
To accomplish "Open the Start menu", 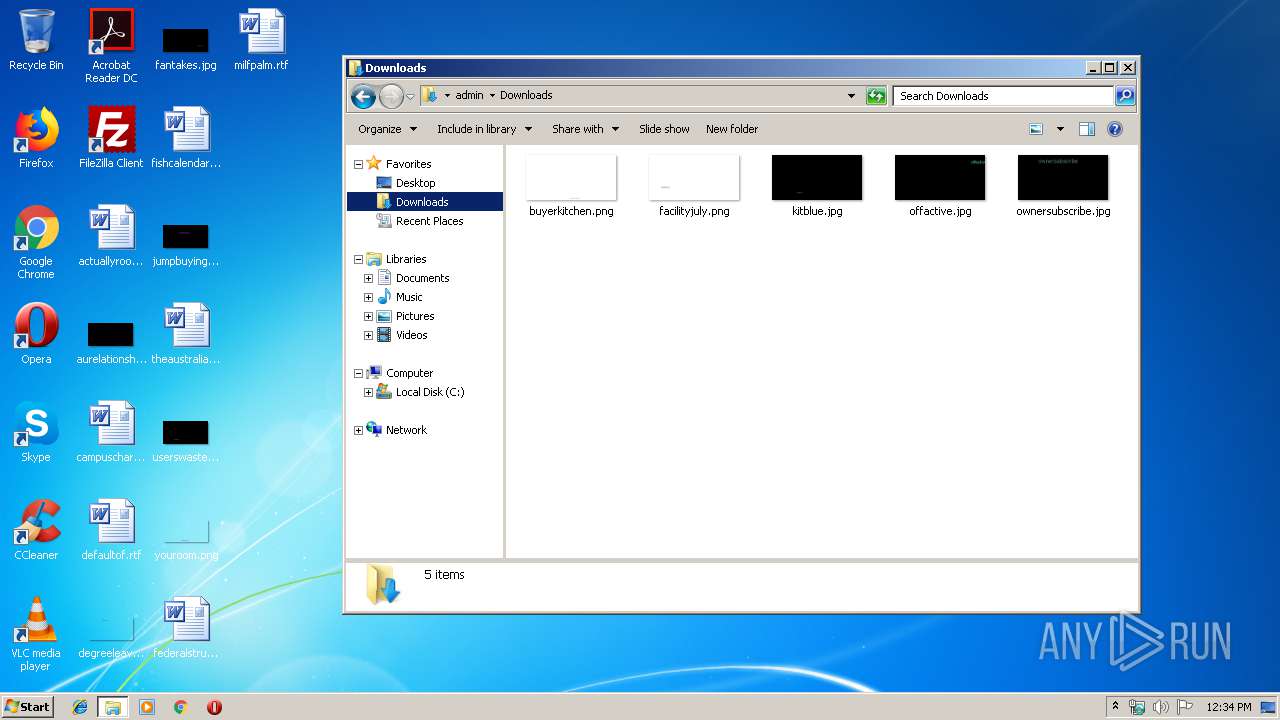I will click(x=28, y=707).
